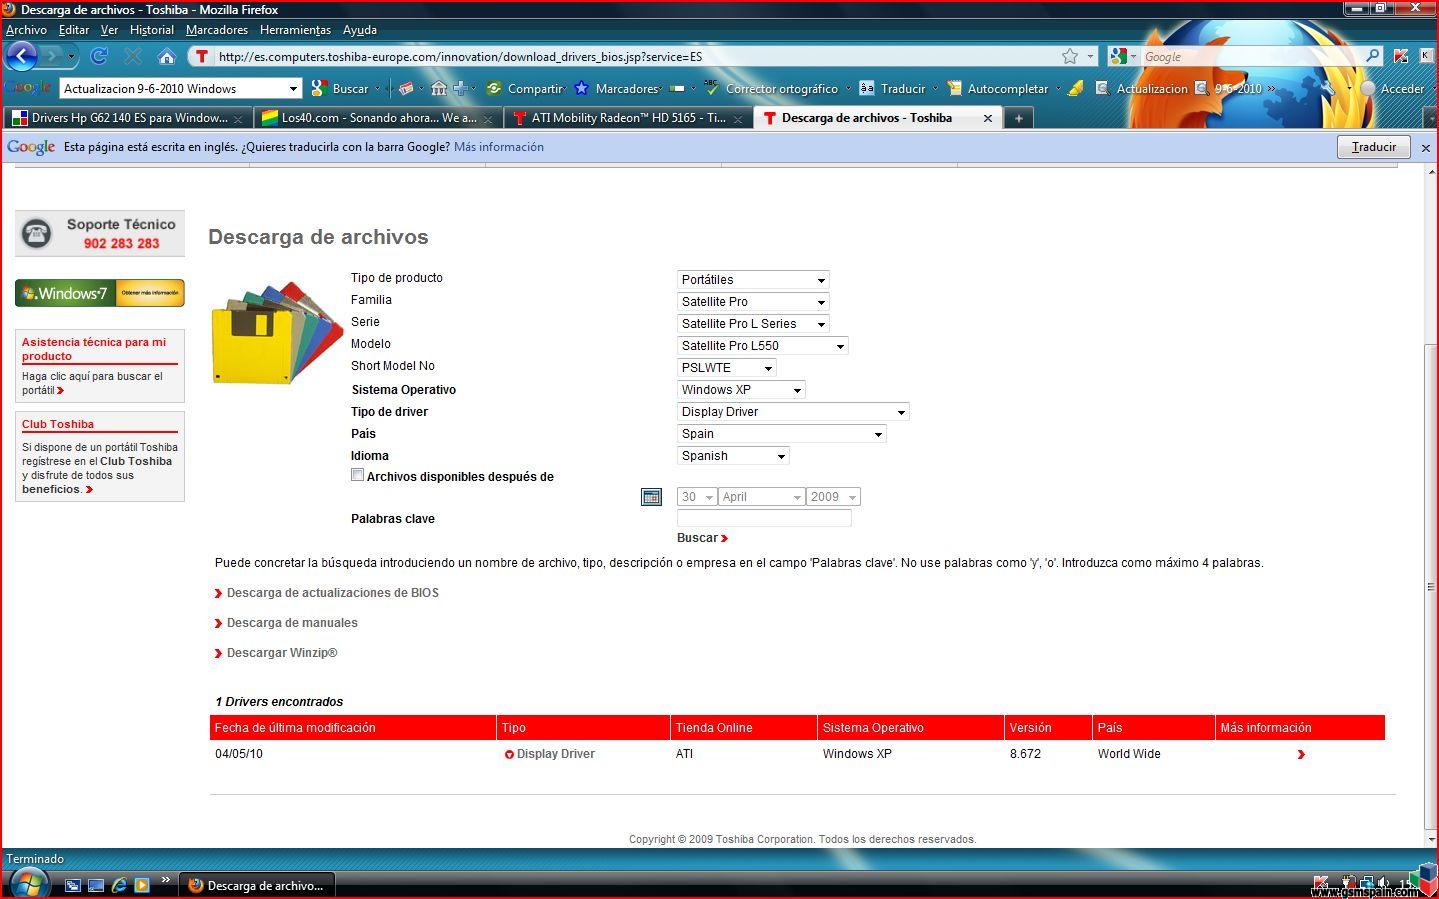Open the Modelo dropdown Satellite Pro L550
1439x899 pixels.
(x=763, y=346)
